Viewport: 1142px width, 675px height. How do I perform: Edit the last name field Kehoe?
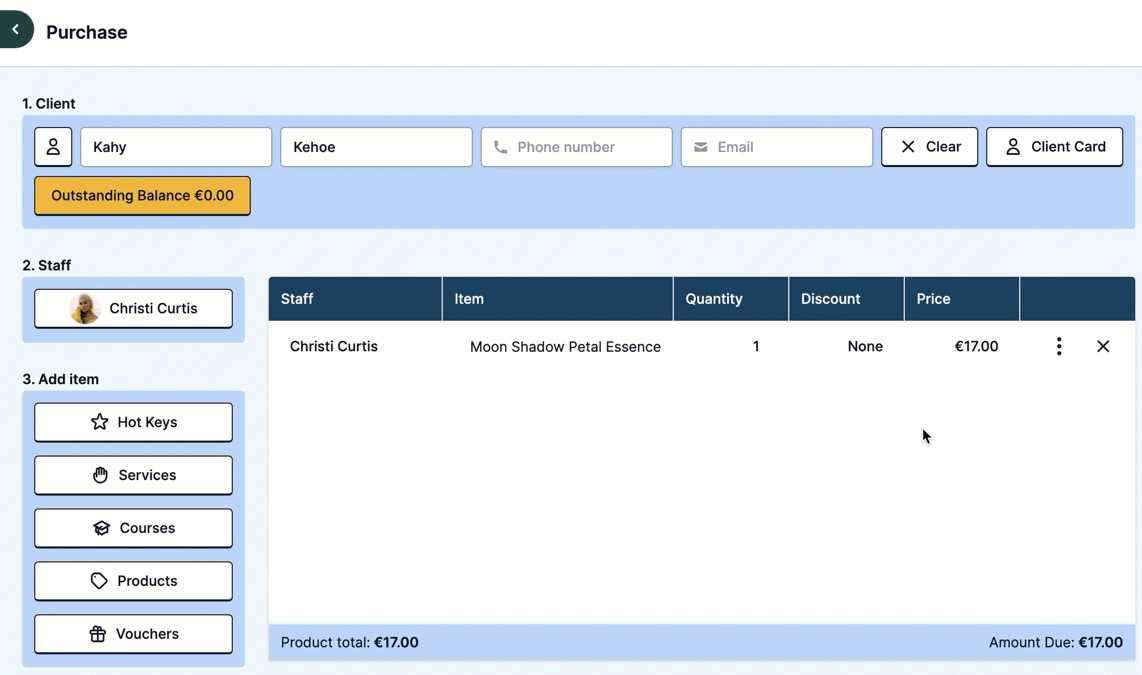tap(377, 147)
